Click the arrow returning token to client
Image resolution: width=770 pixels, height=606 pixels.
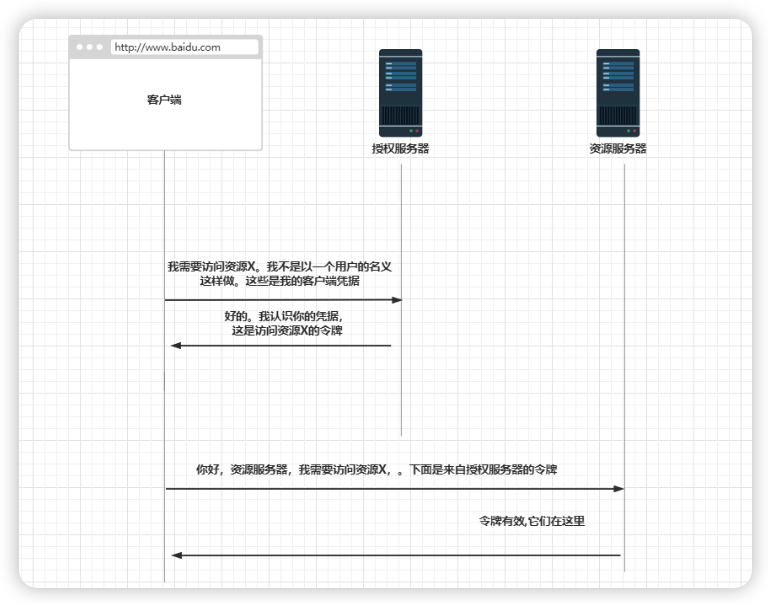click(281, 346)
